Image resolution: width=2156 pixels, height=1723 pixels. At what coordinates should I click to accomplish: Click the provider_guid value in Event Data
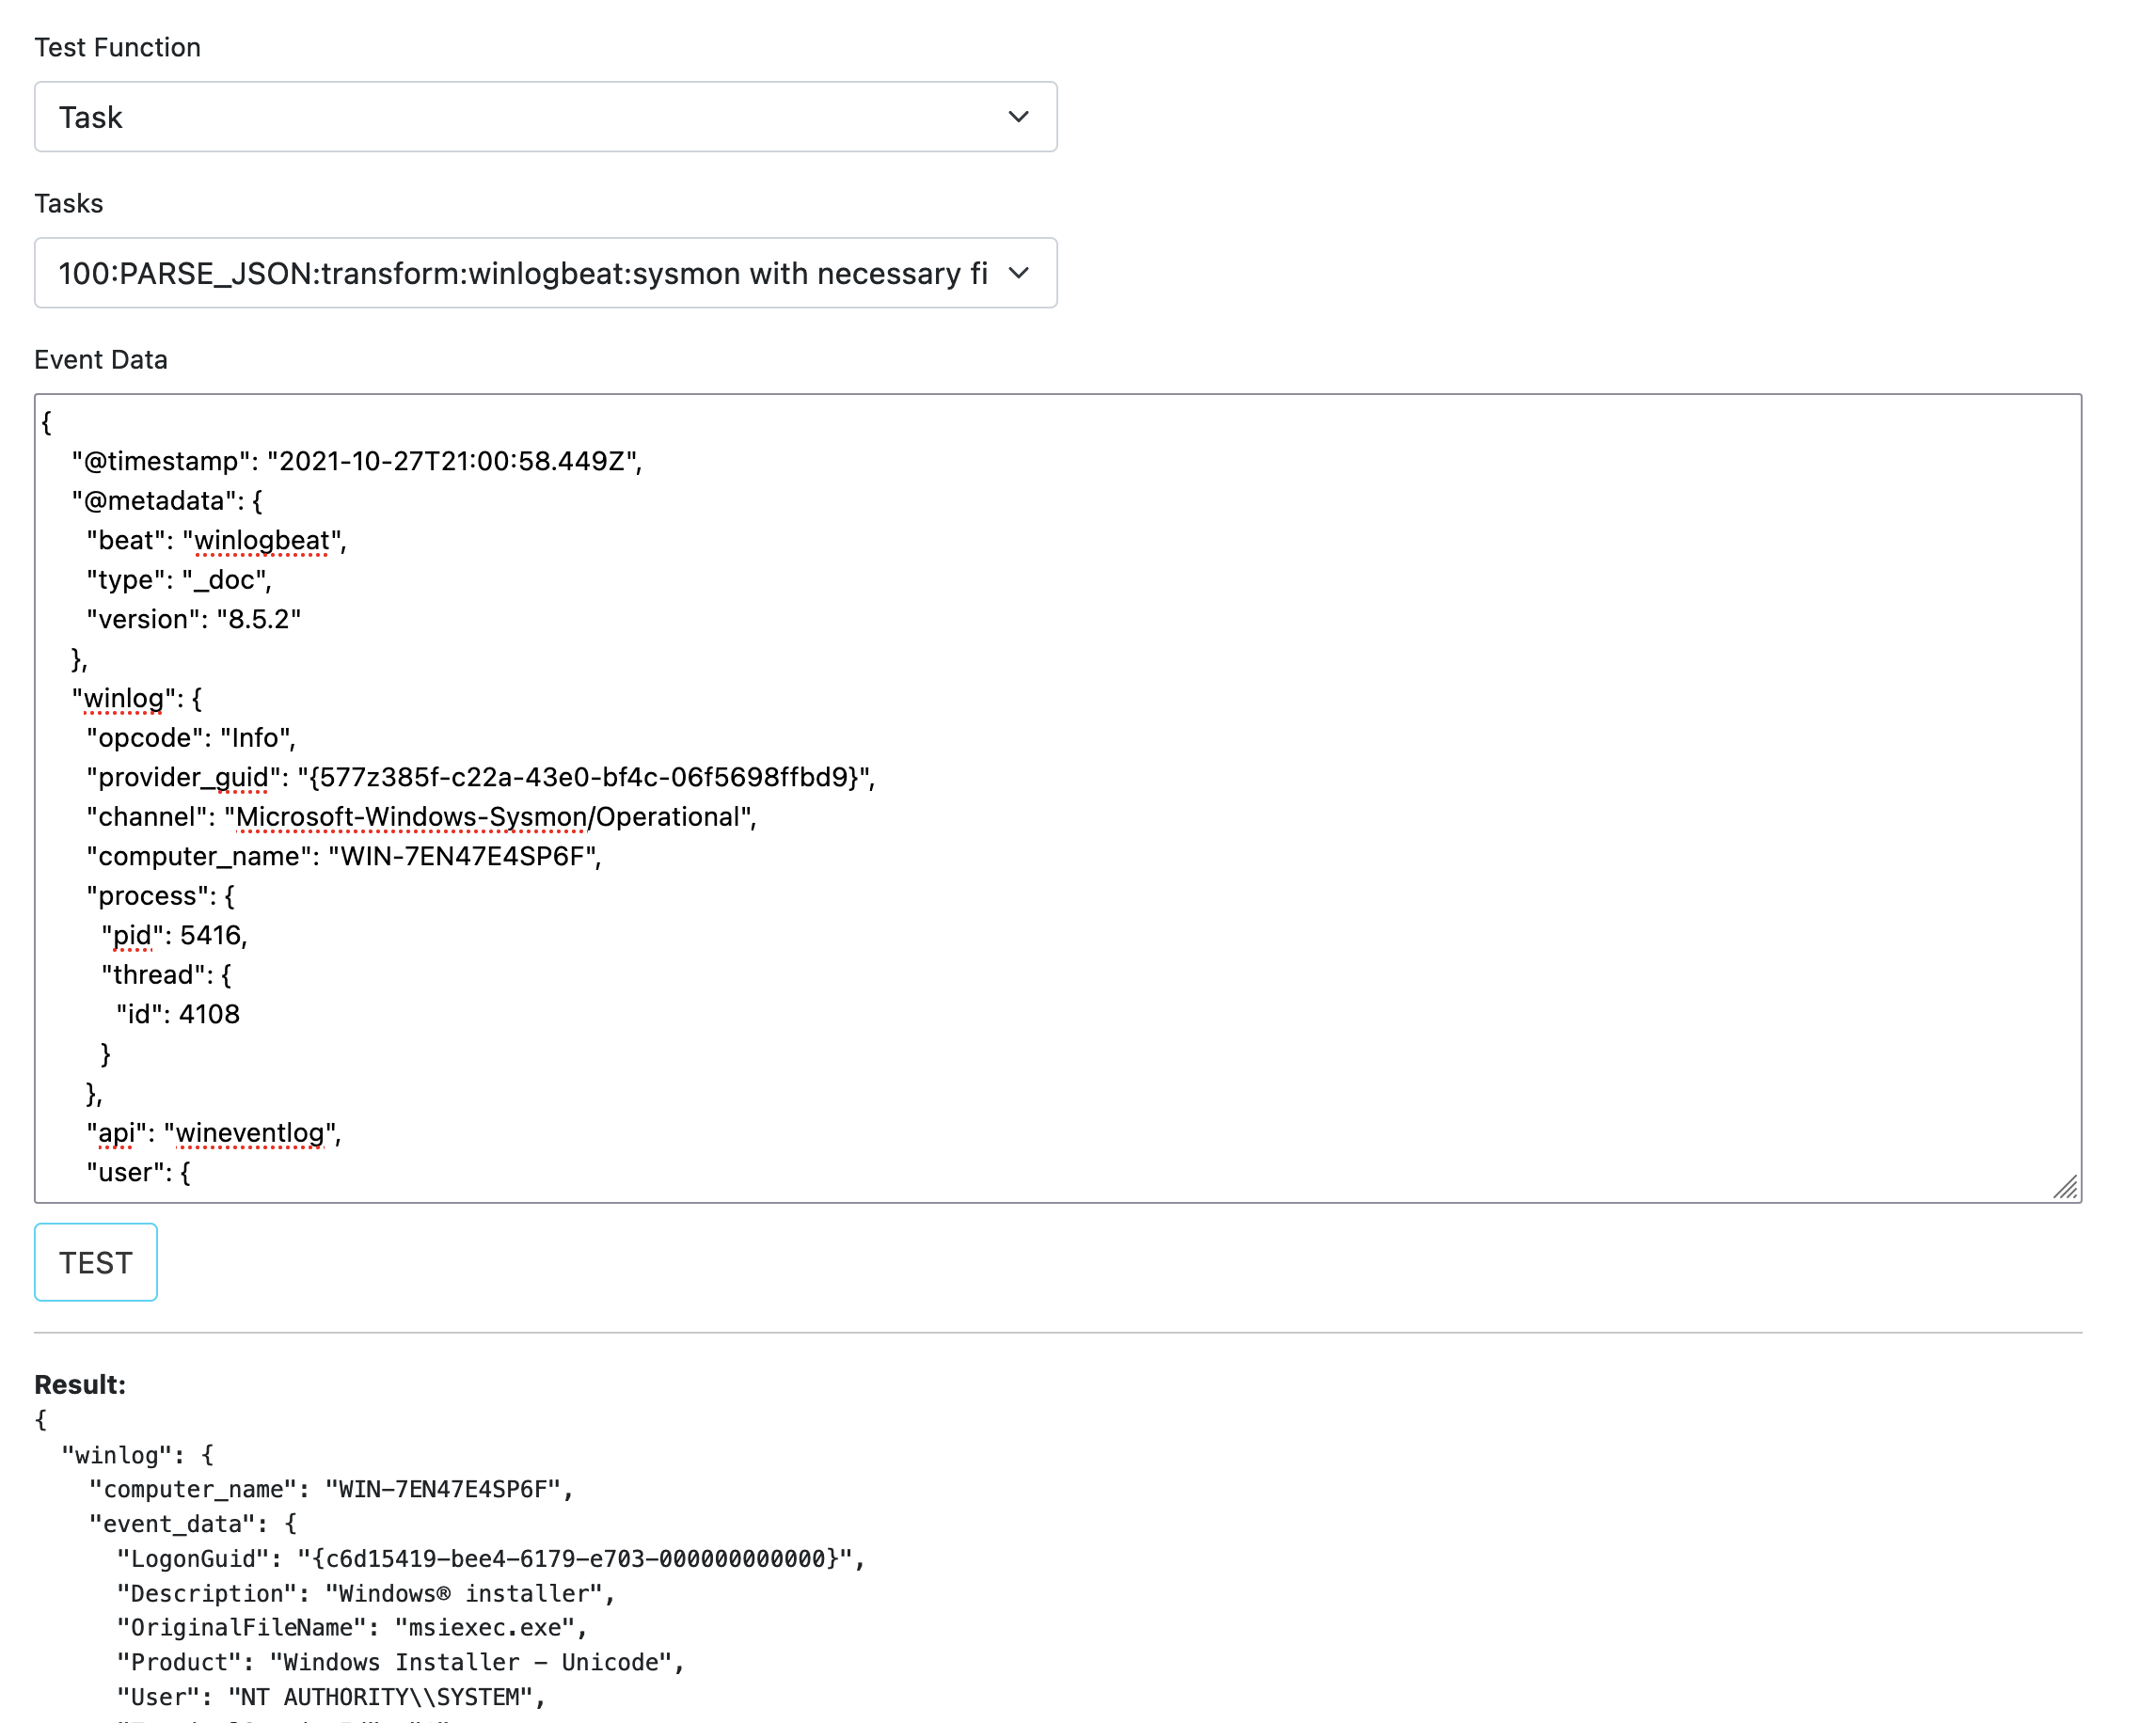(585, 778)
